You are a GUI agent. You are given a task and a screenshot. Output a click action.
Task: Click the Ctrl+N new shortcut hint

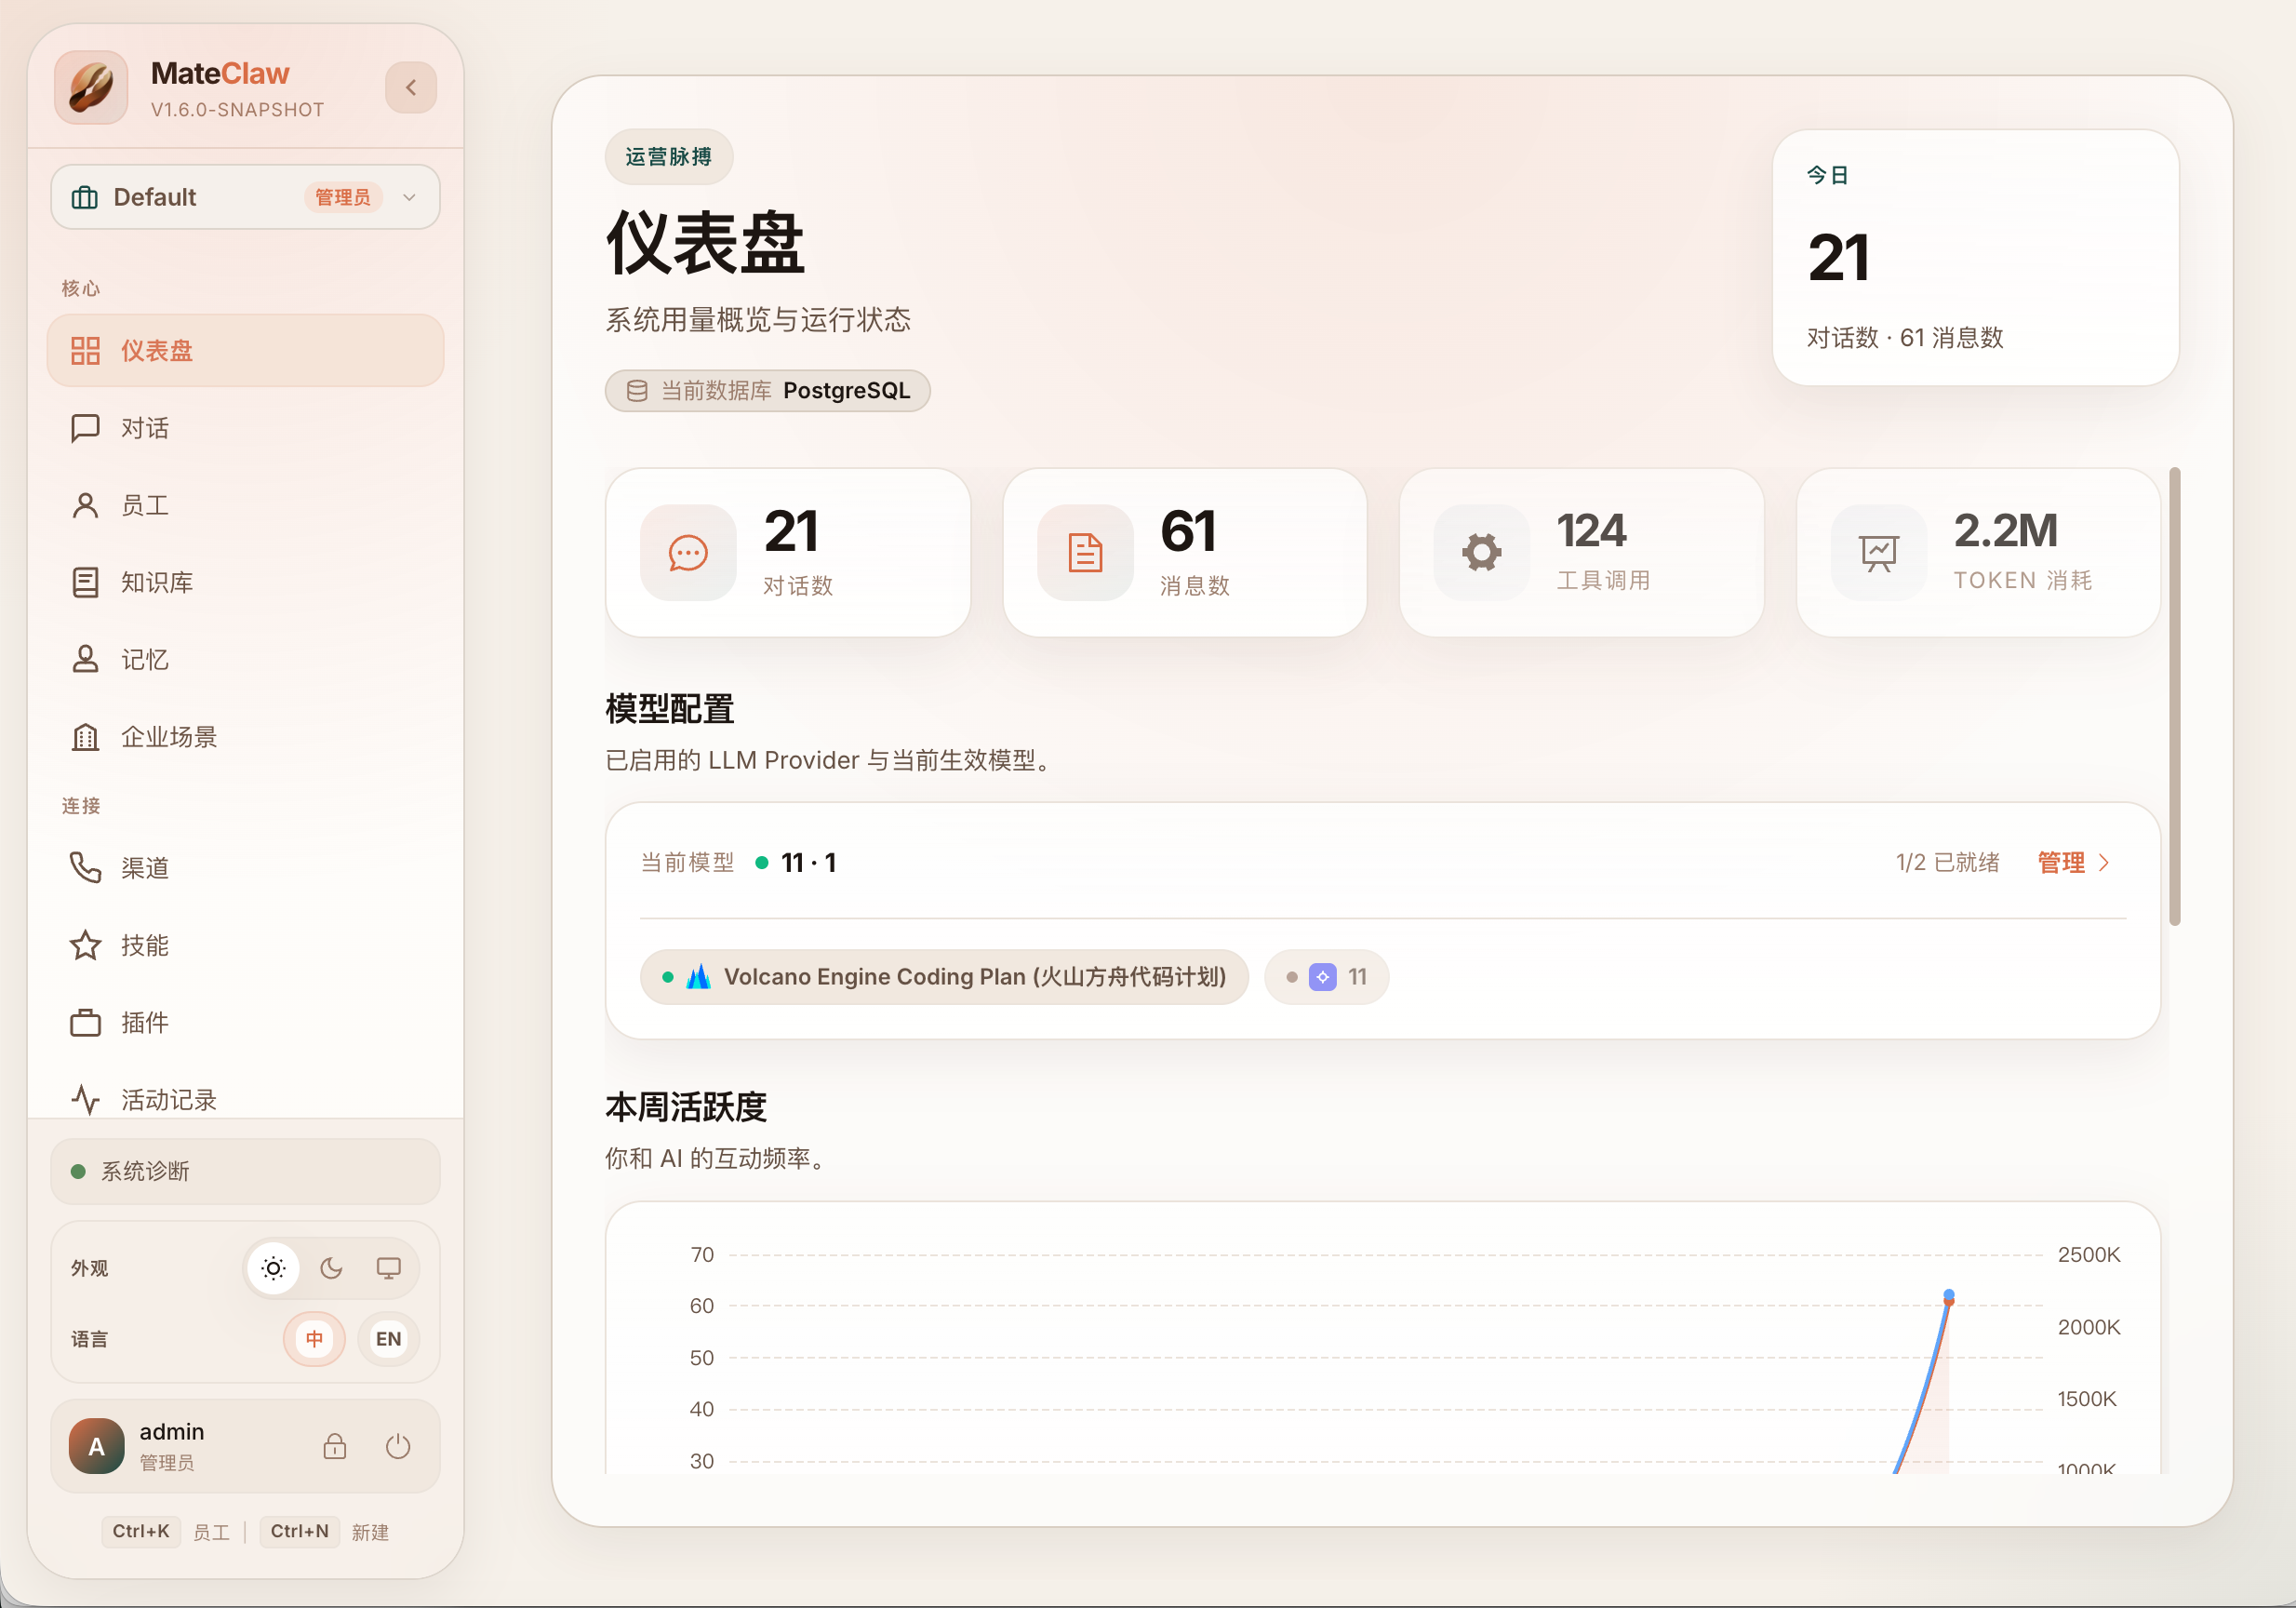(x=300, y=1531)
